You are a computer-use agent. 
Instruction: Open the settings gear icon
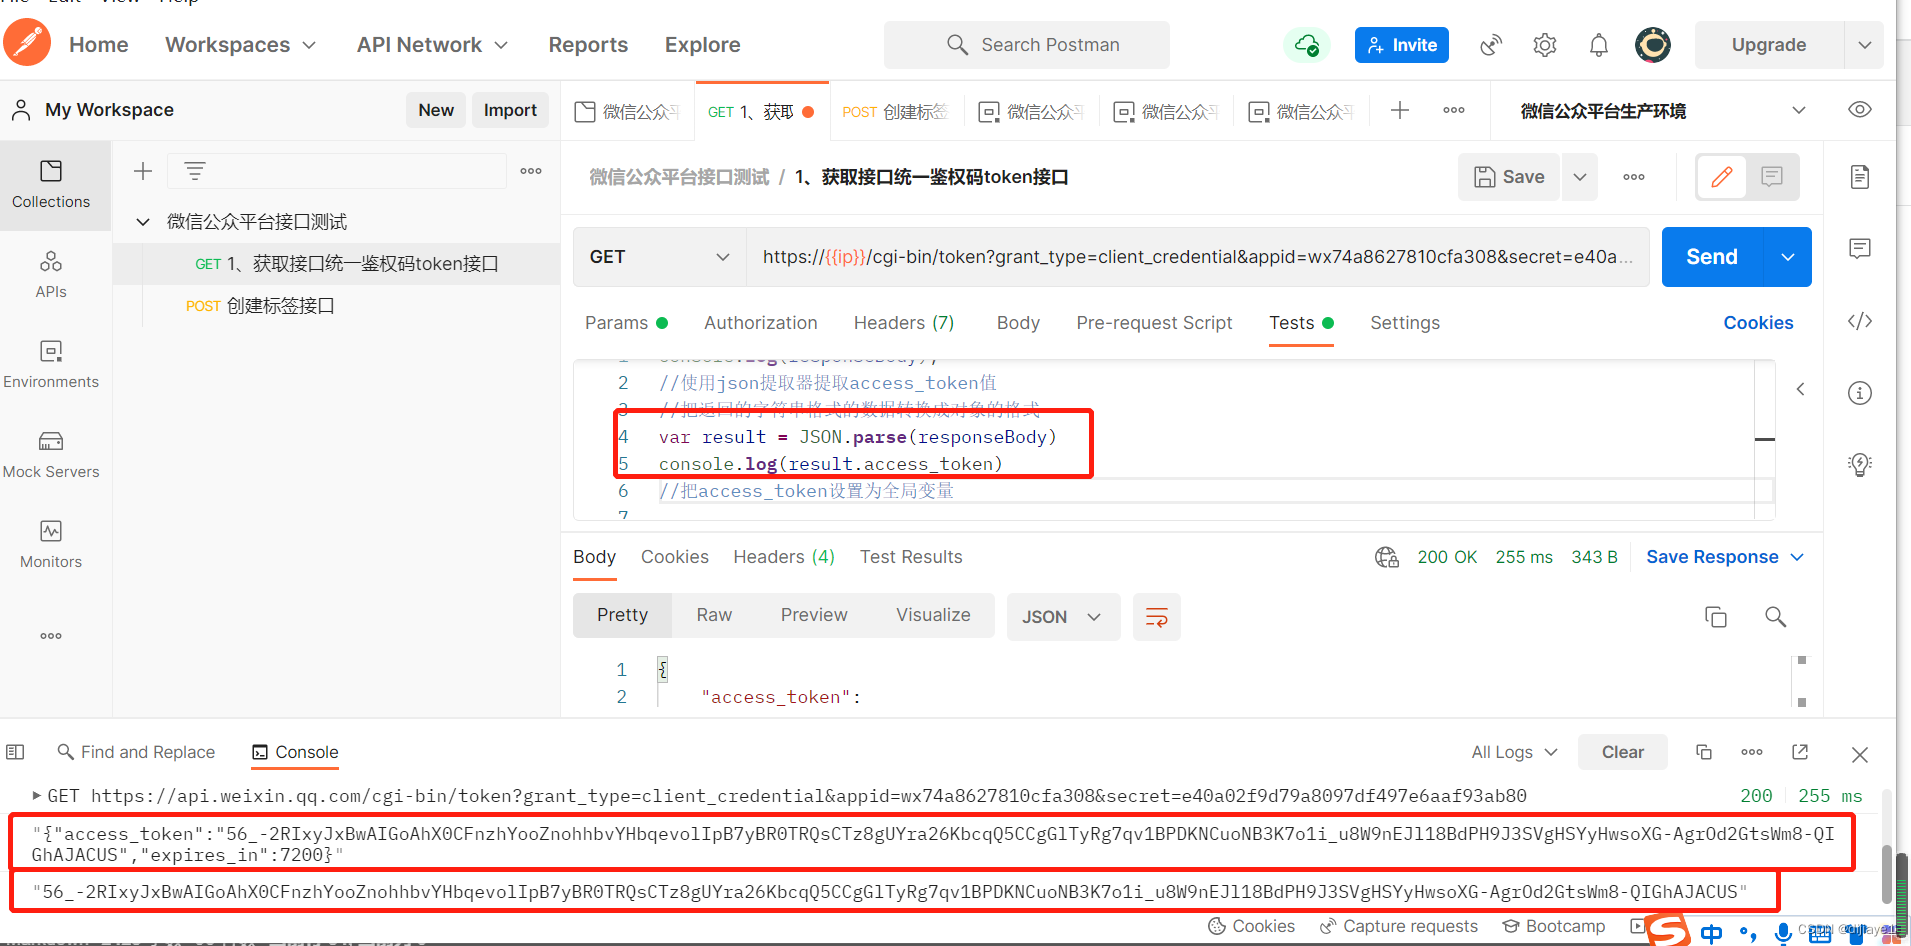pos(1545,45)
